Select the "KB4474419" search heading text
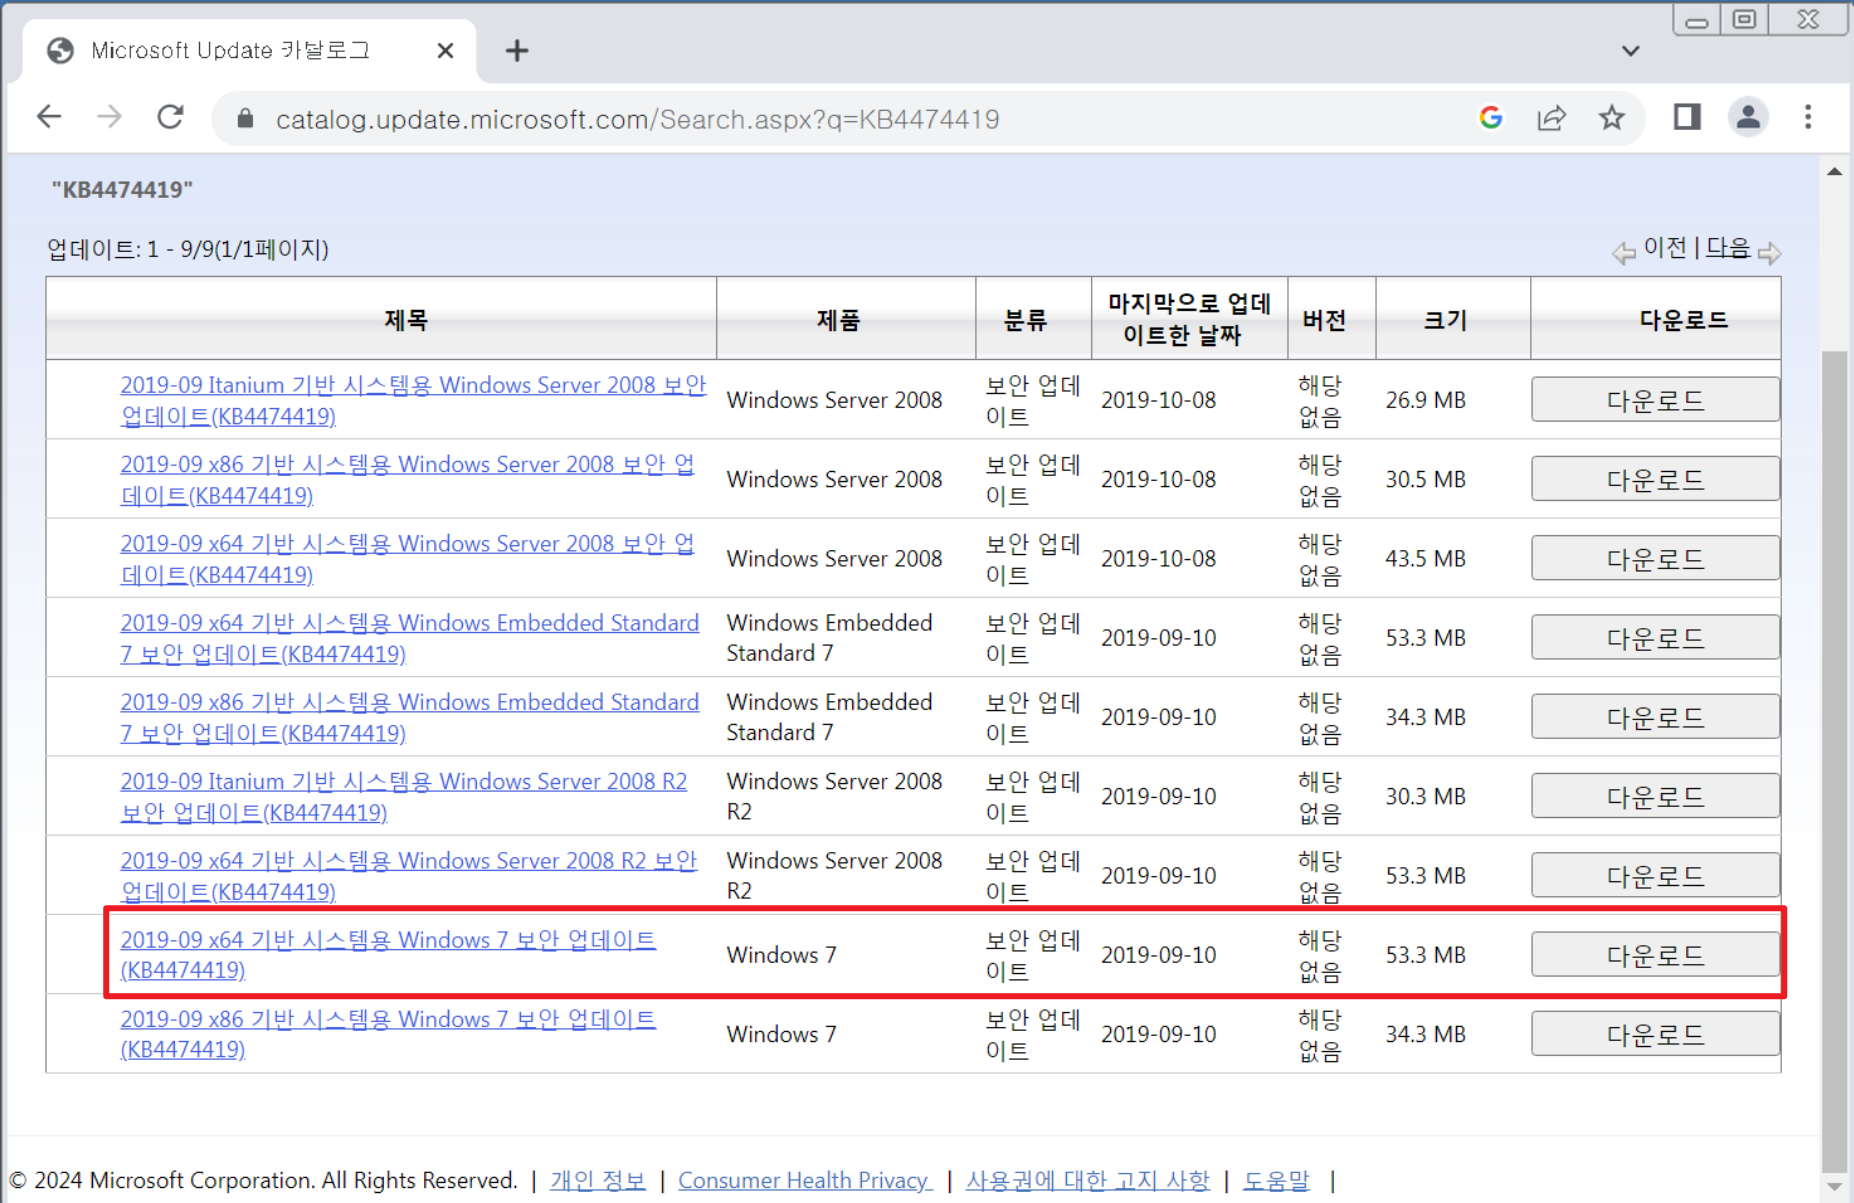1854x1203 pixels. point(122,189)
